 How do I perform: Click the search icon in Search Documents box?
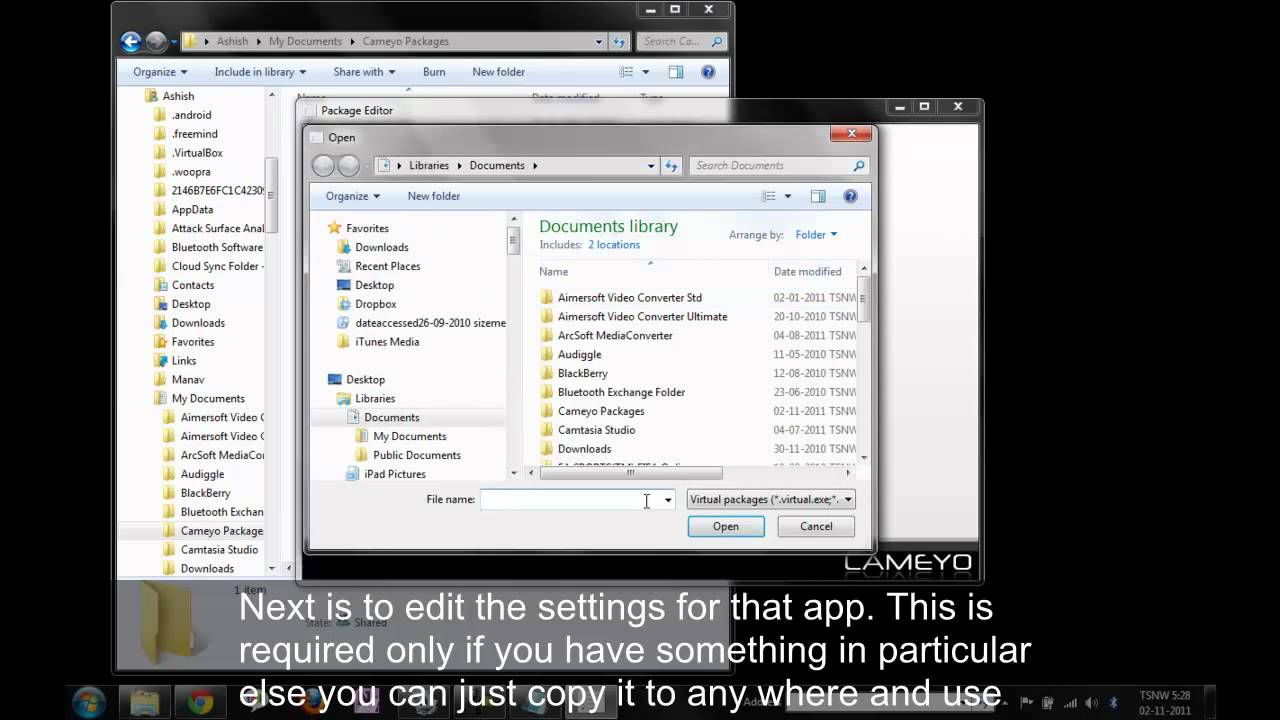pyautogui.click(x=858, y=166)
